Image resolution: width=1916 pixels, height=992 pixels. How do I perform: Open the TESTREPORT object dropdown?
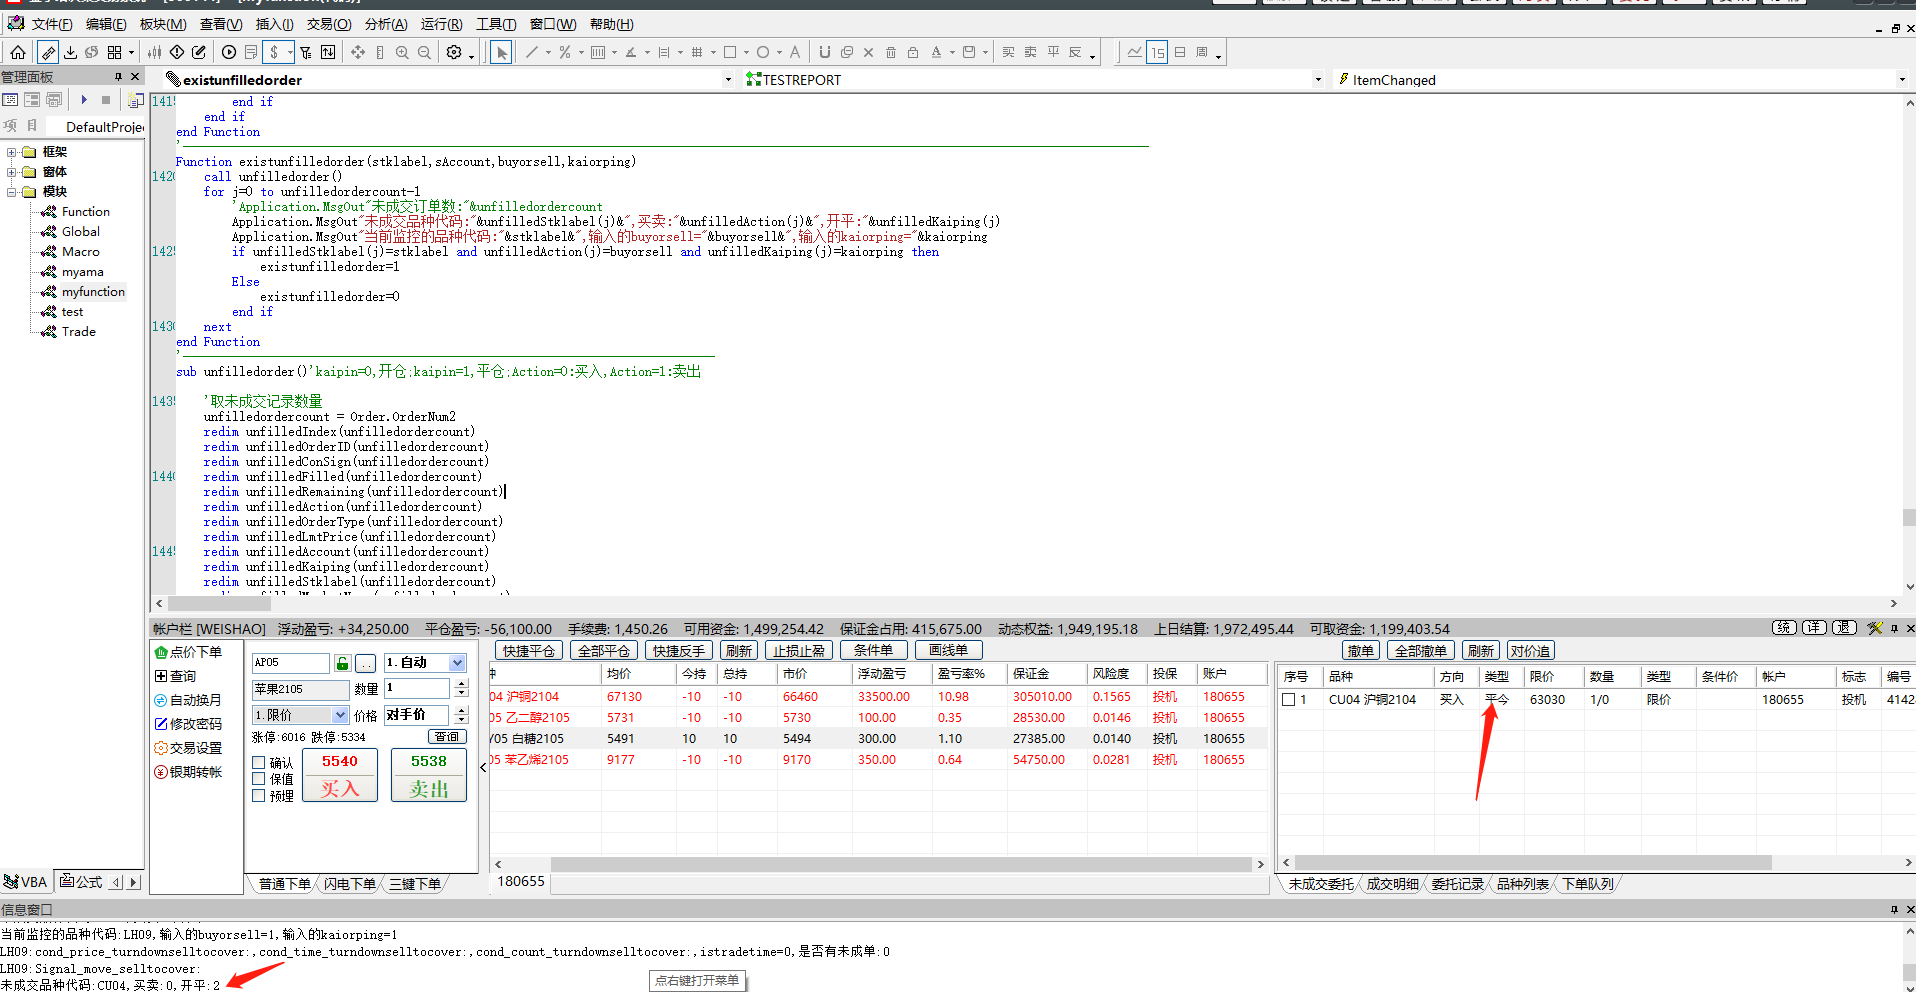(1318, 79)
